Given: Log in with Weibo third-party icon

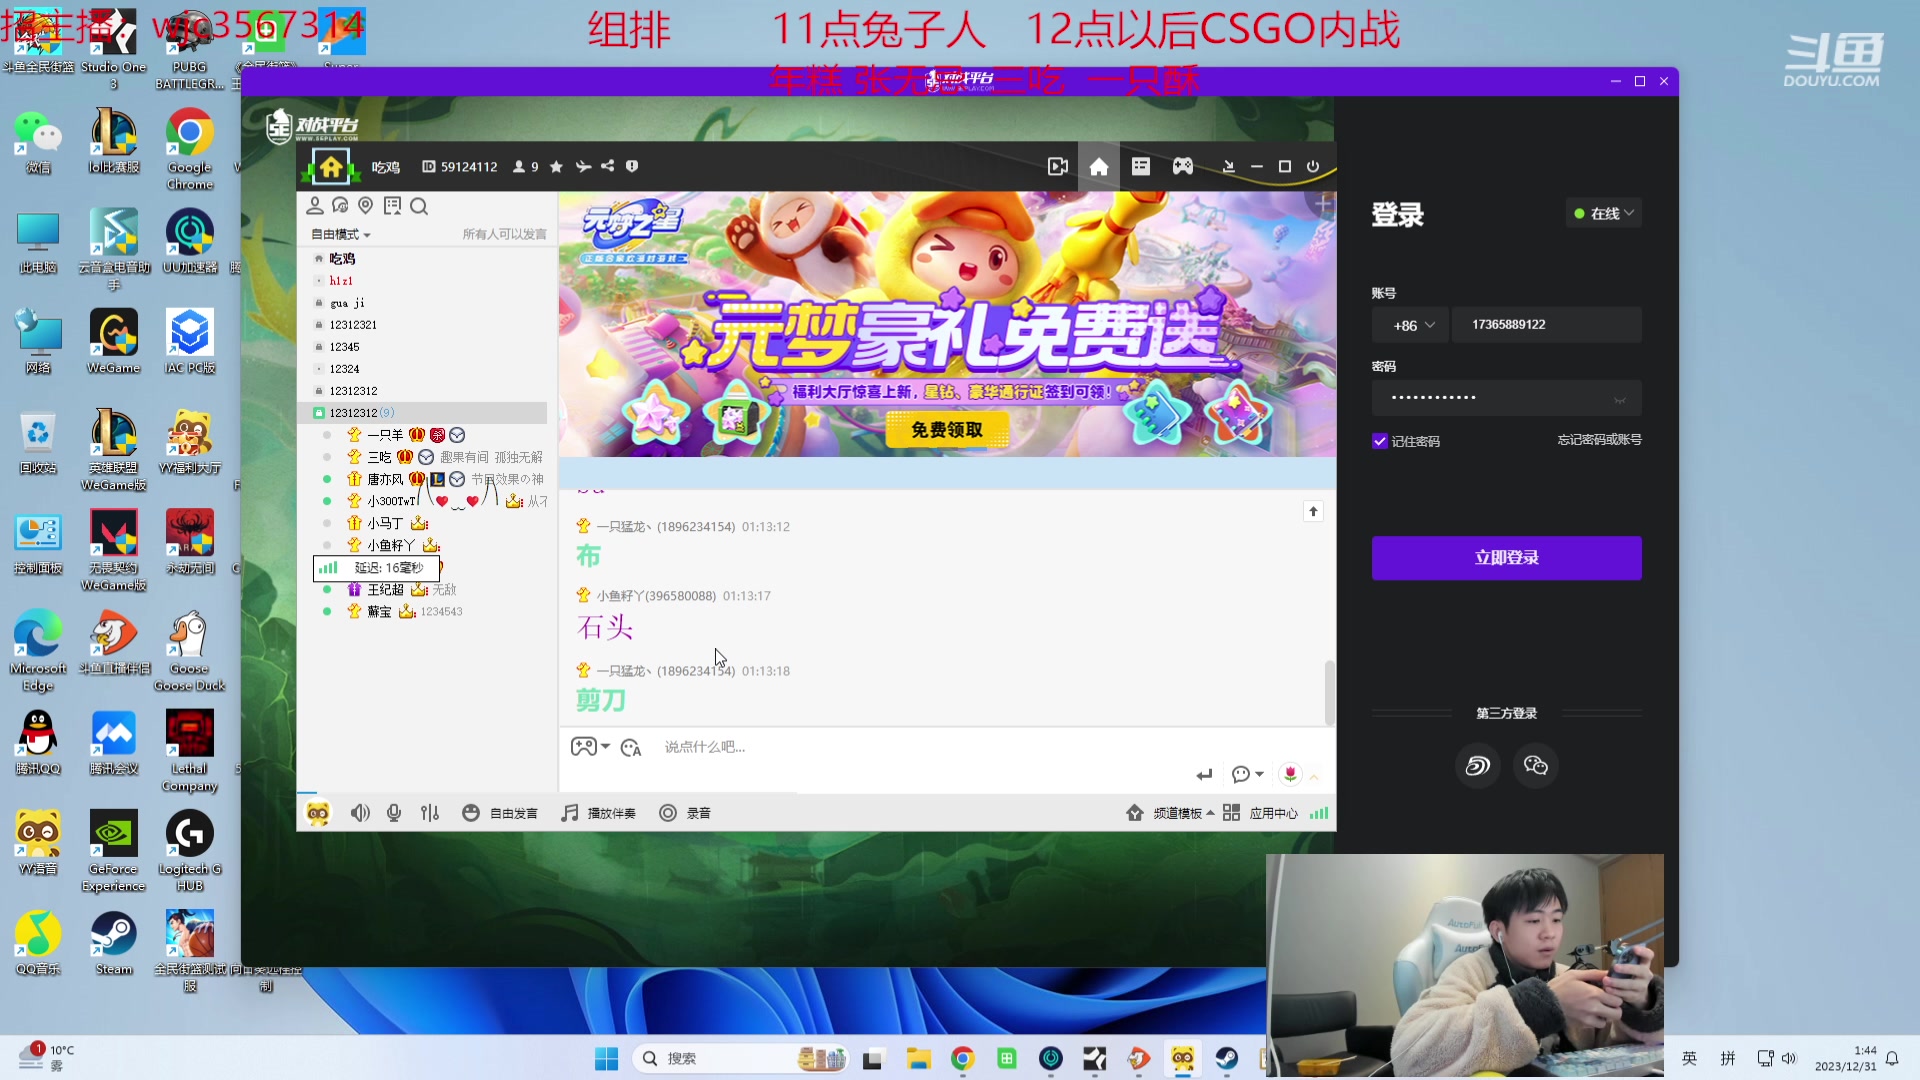Looking at the screenshot, I should point(1477,766).
